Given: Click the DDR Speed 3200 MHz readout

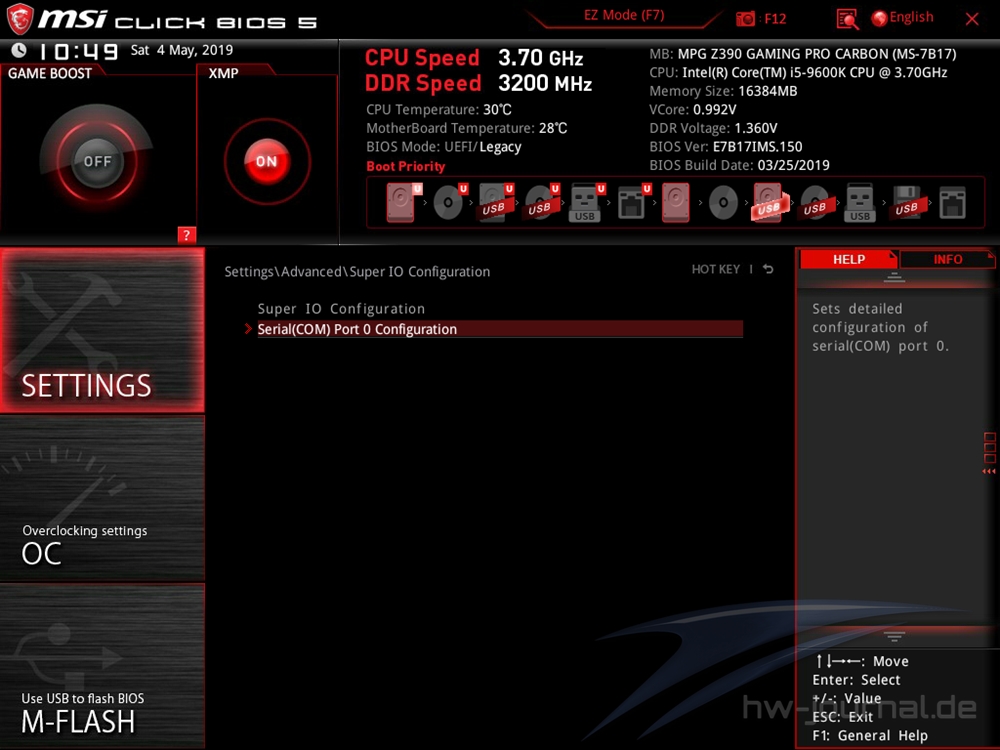Looking at the screenshot, I should tap(478, 84).
